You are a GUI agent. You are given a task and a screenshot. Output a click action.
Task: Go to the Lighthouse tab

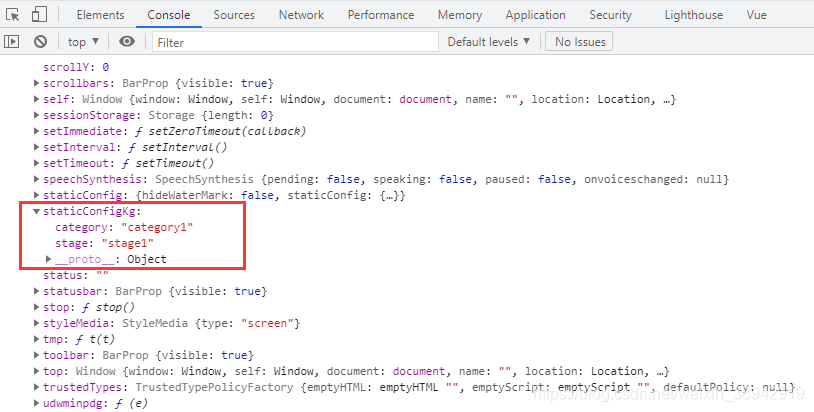point(693,15)
